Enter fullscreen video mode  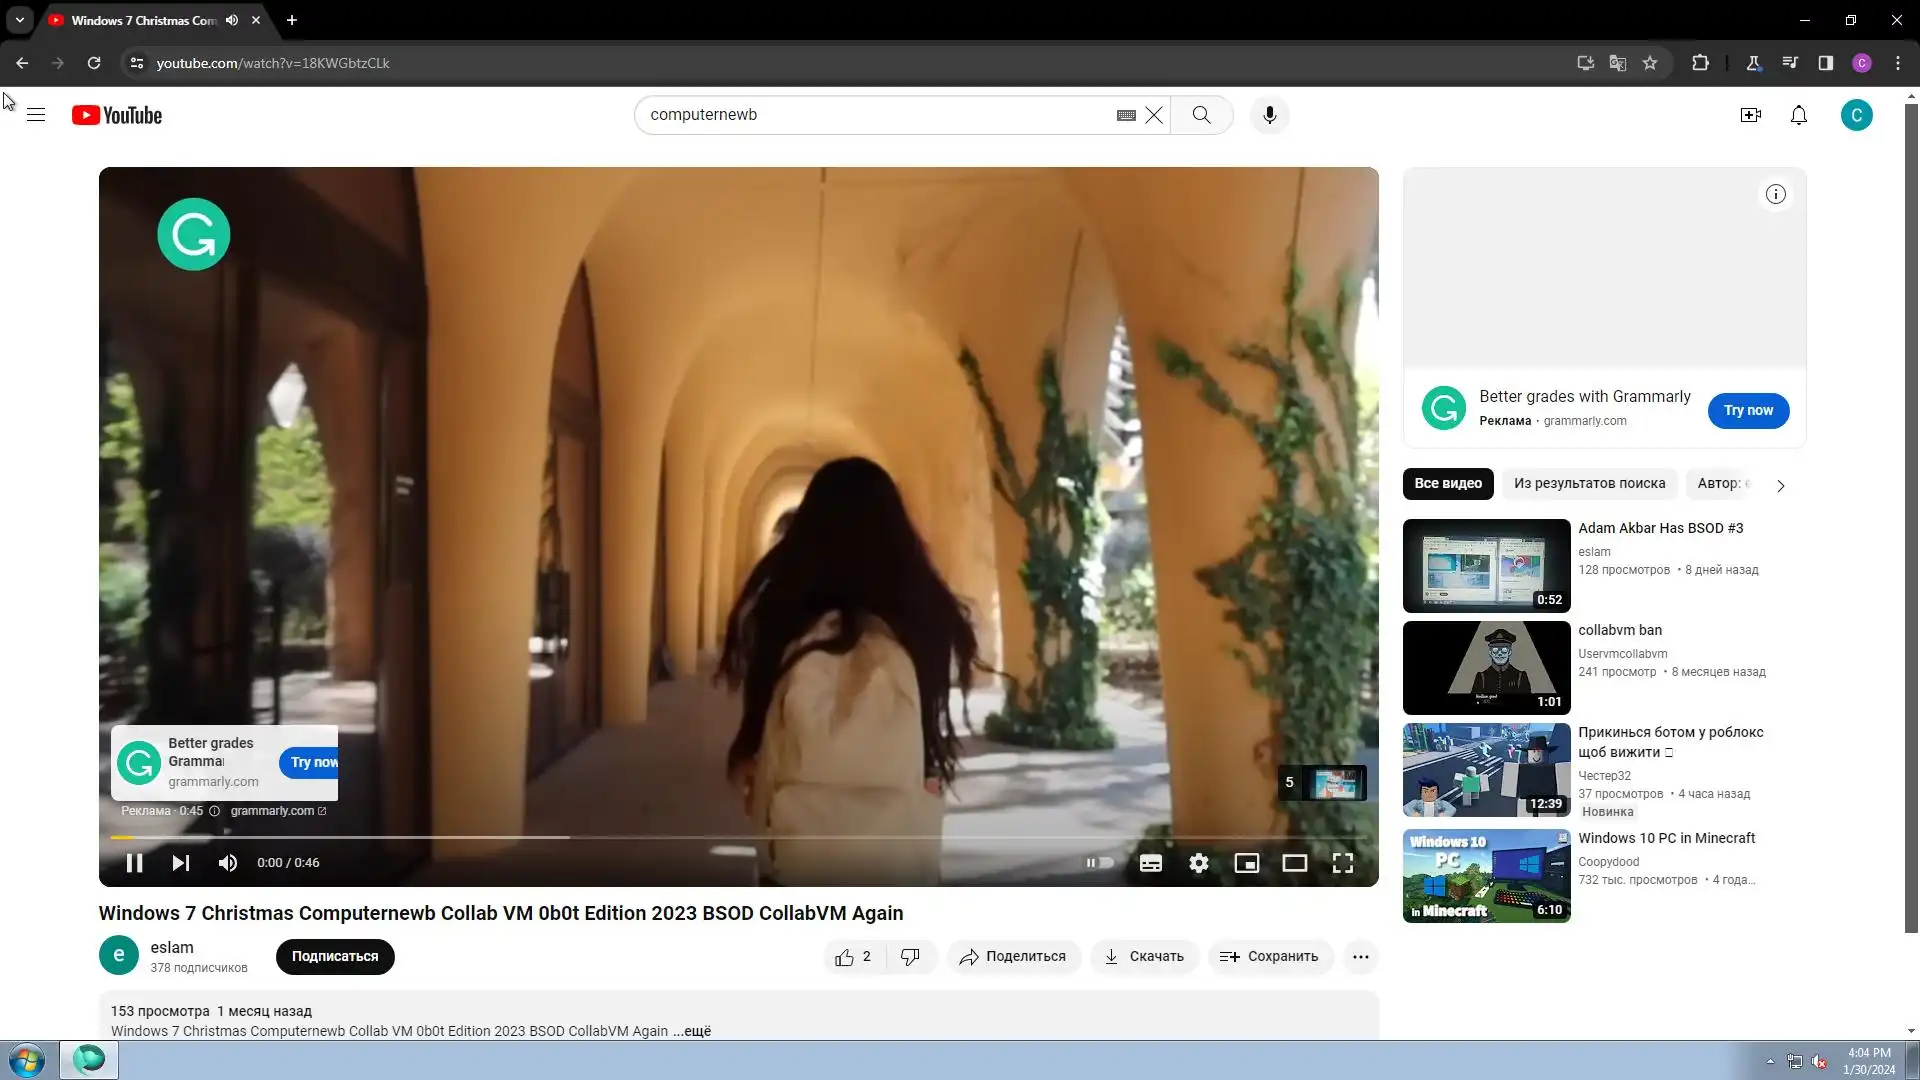1342,863
